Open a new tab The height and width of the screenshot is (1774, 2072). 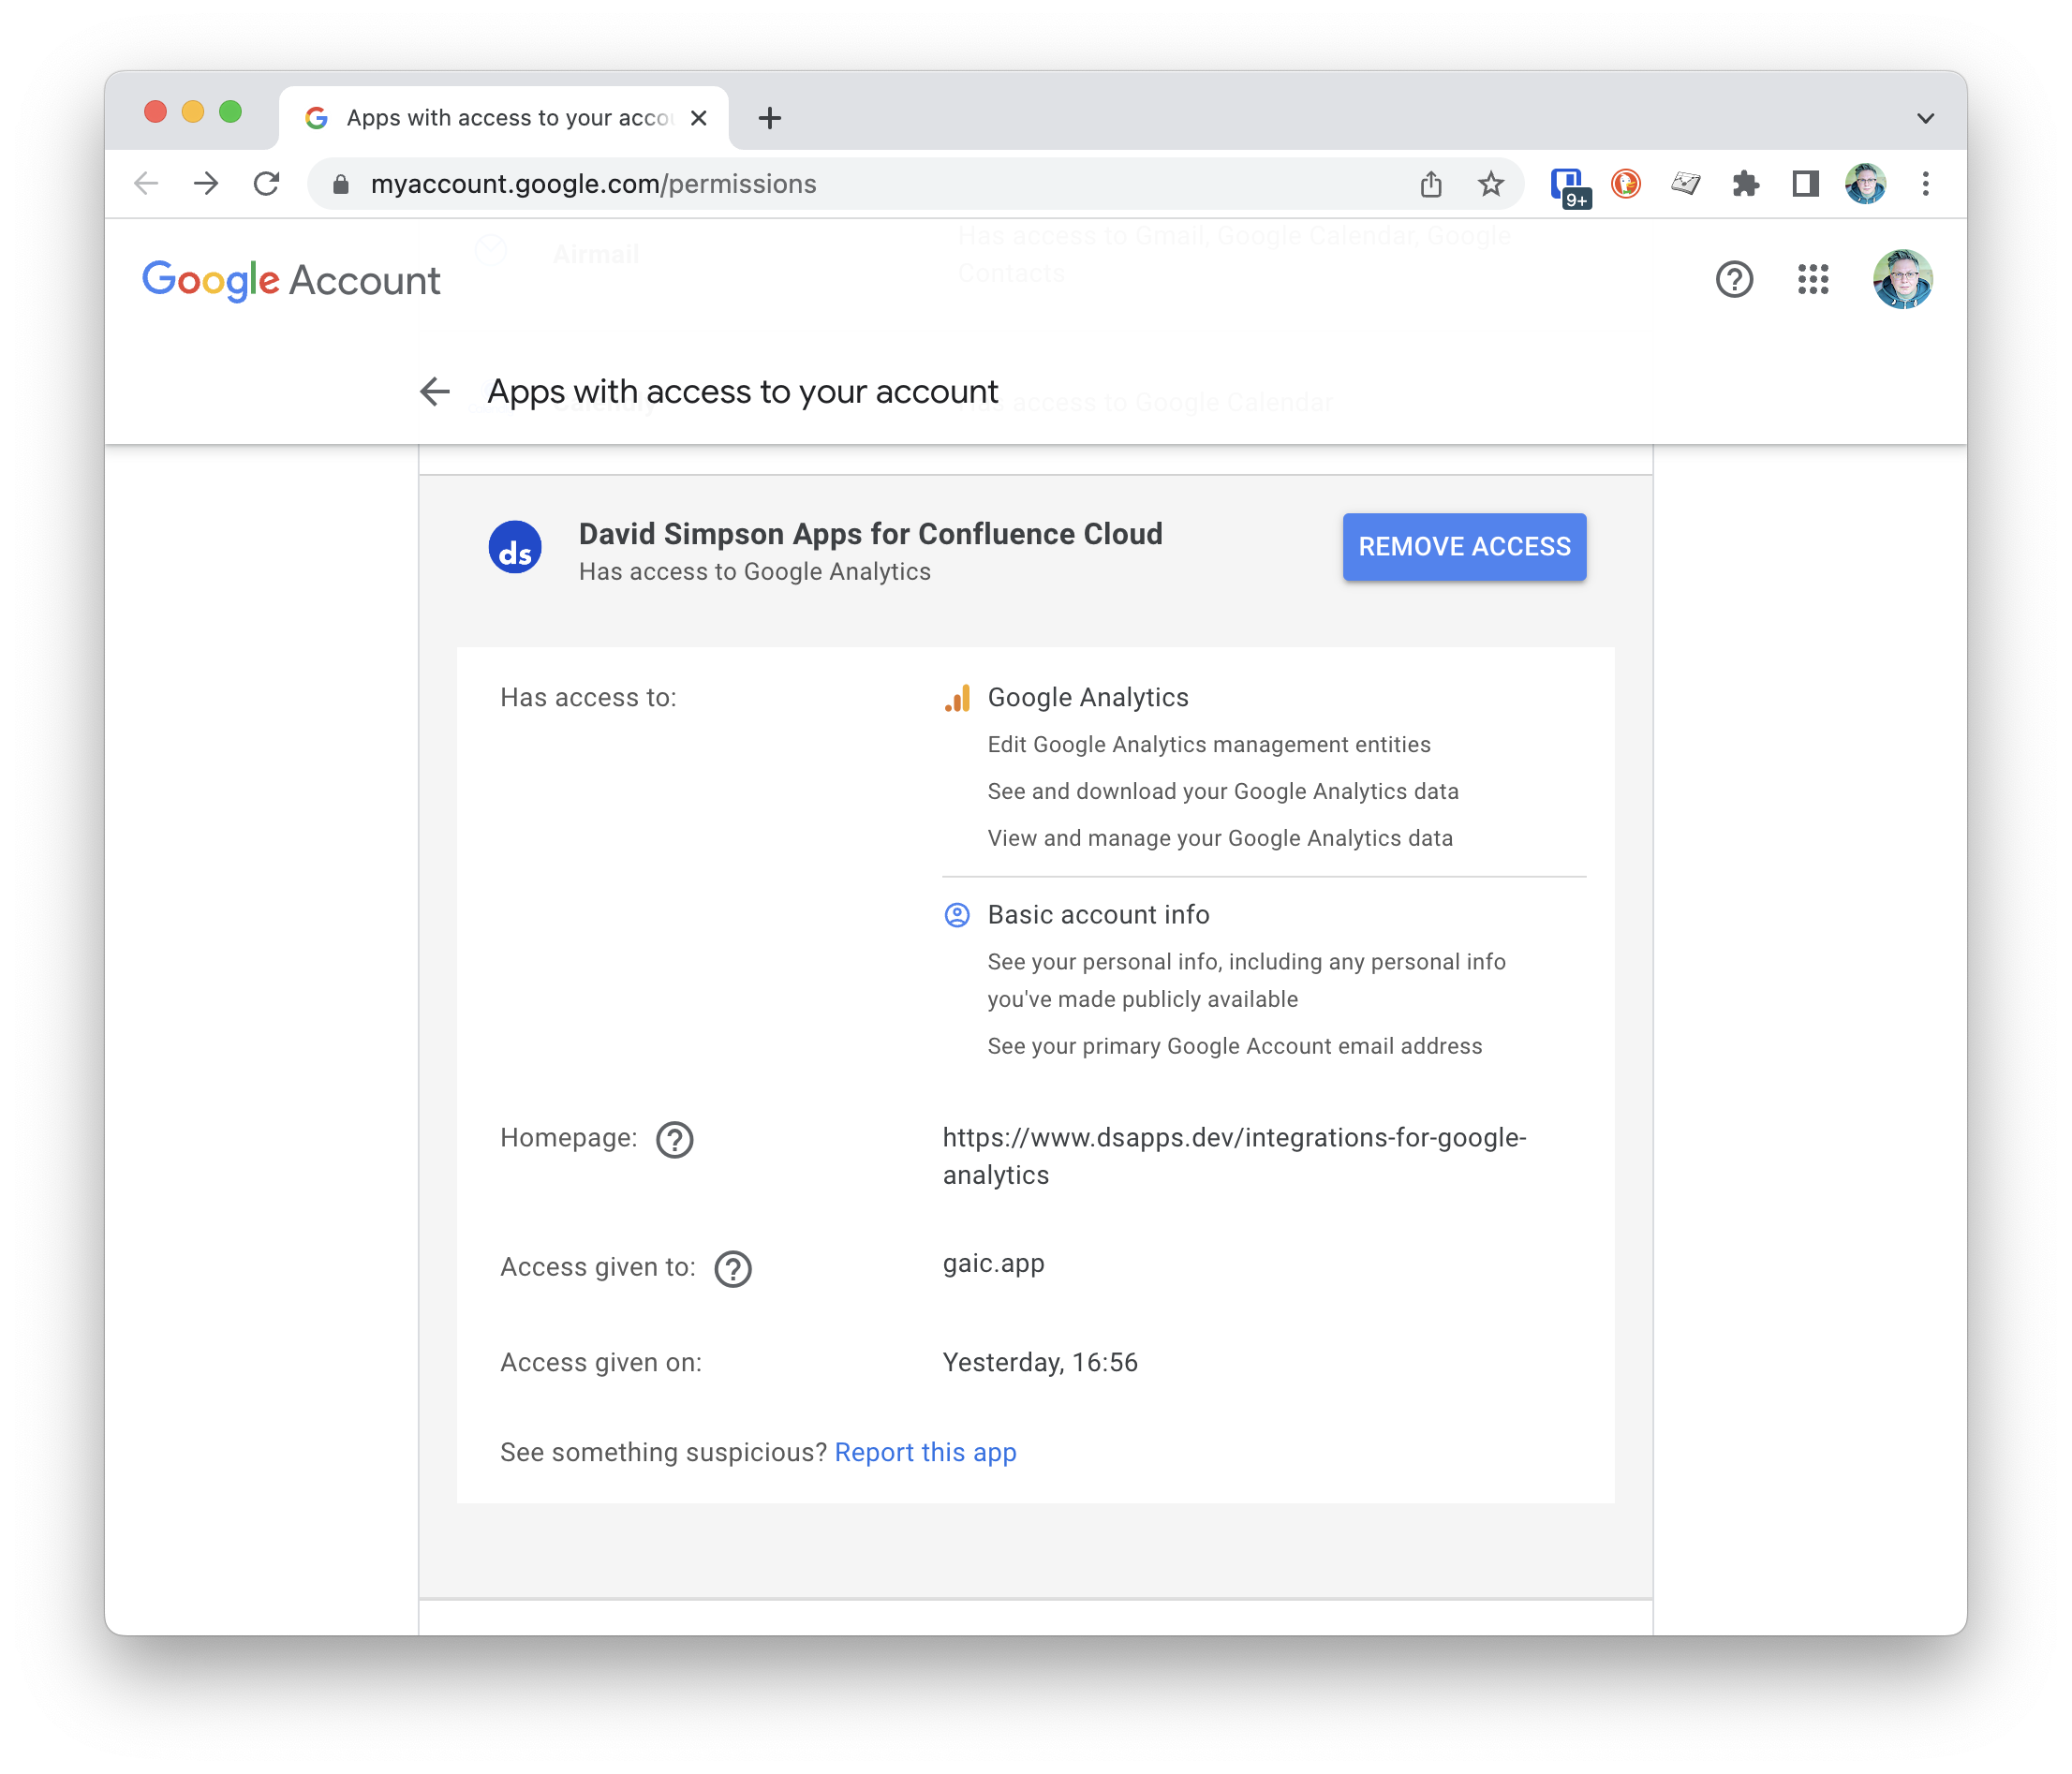point(769,118)
